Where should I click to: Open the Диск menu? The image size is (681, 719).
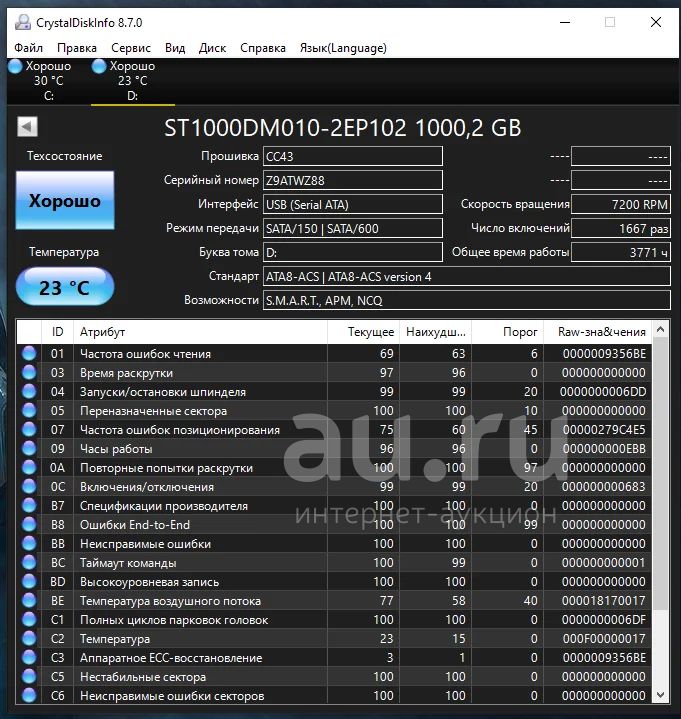[212, 48]
